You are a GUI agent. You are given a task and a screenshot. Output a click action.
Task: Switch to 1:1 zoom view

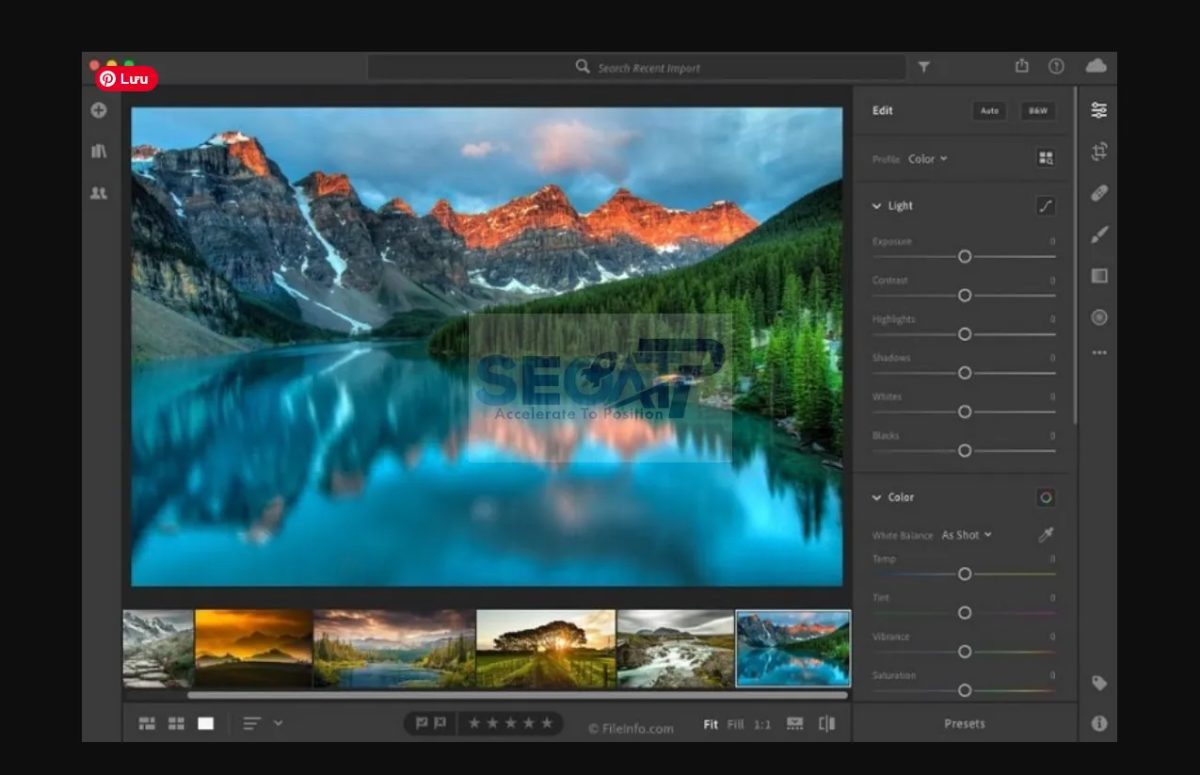click(x=760, y=723)
